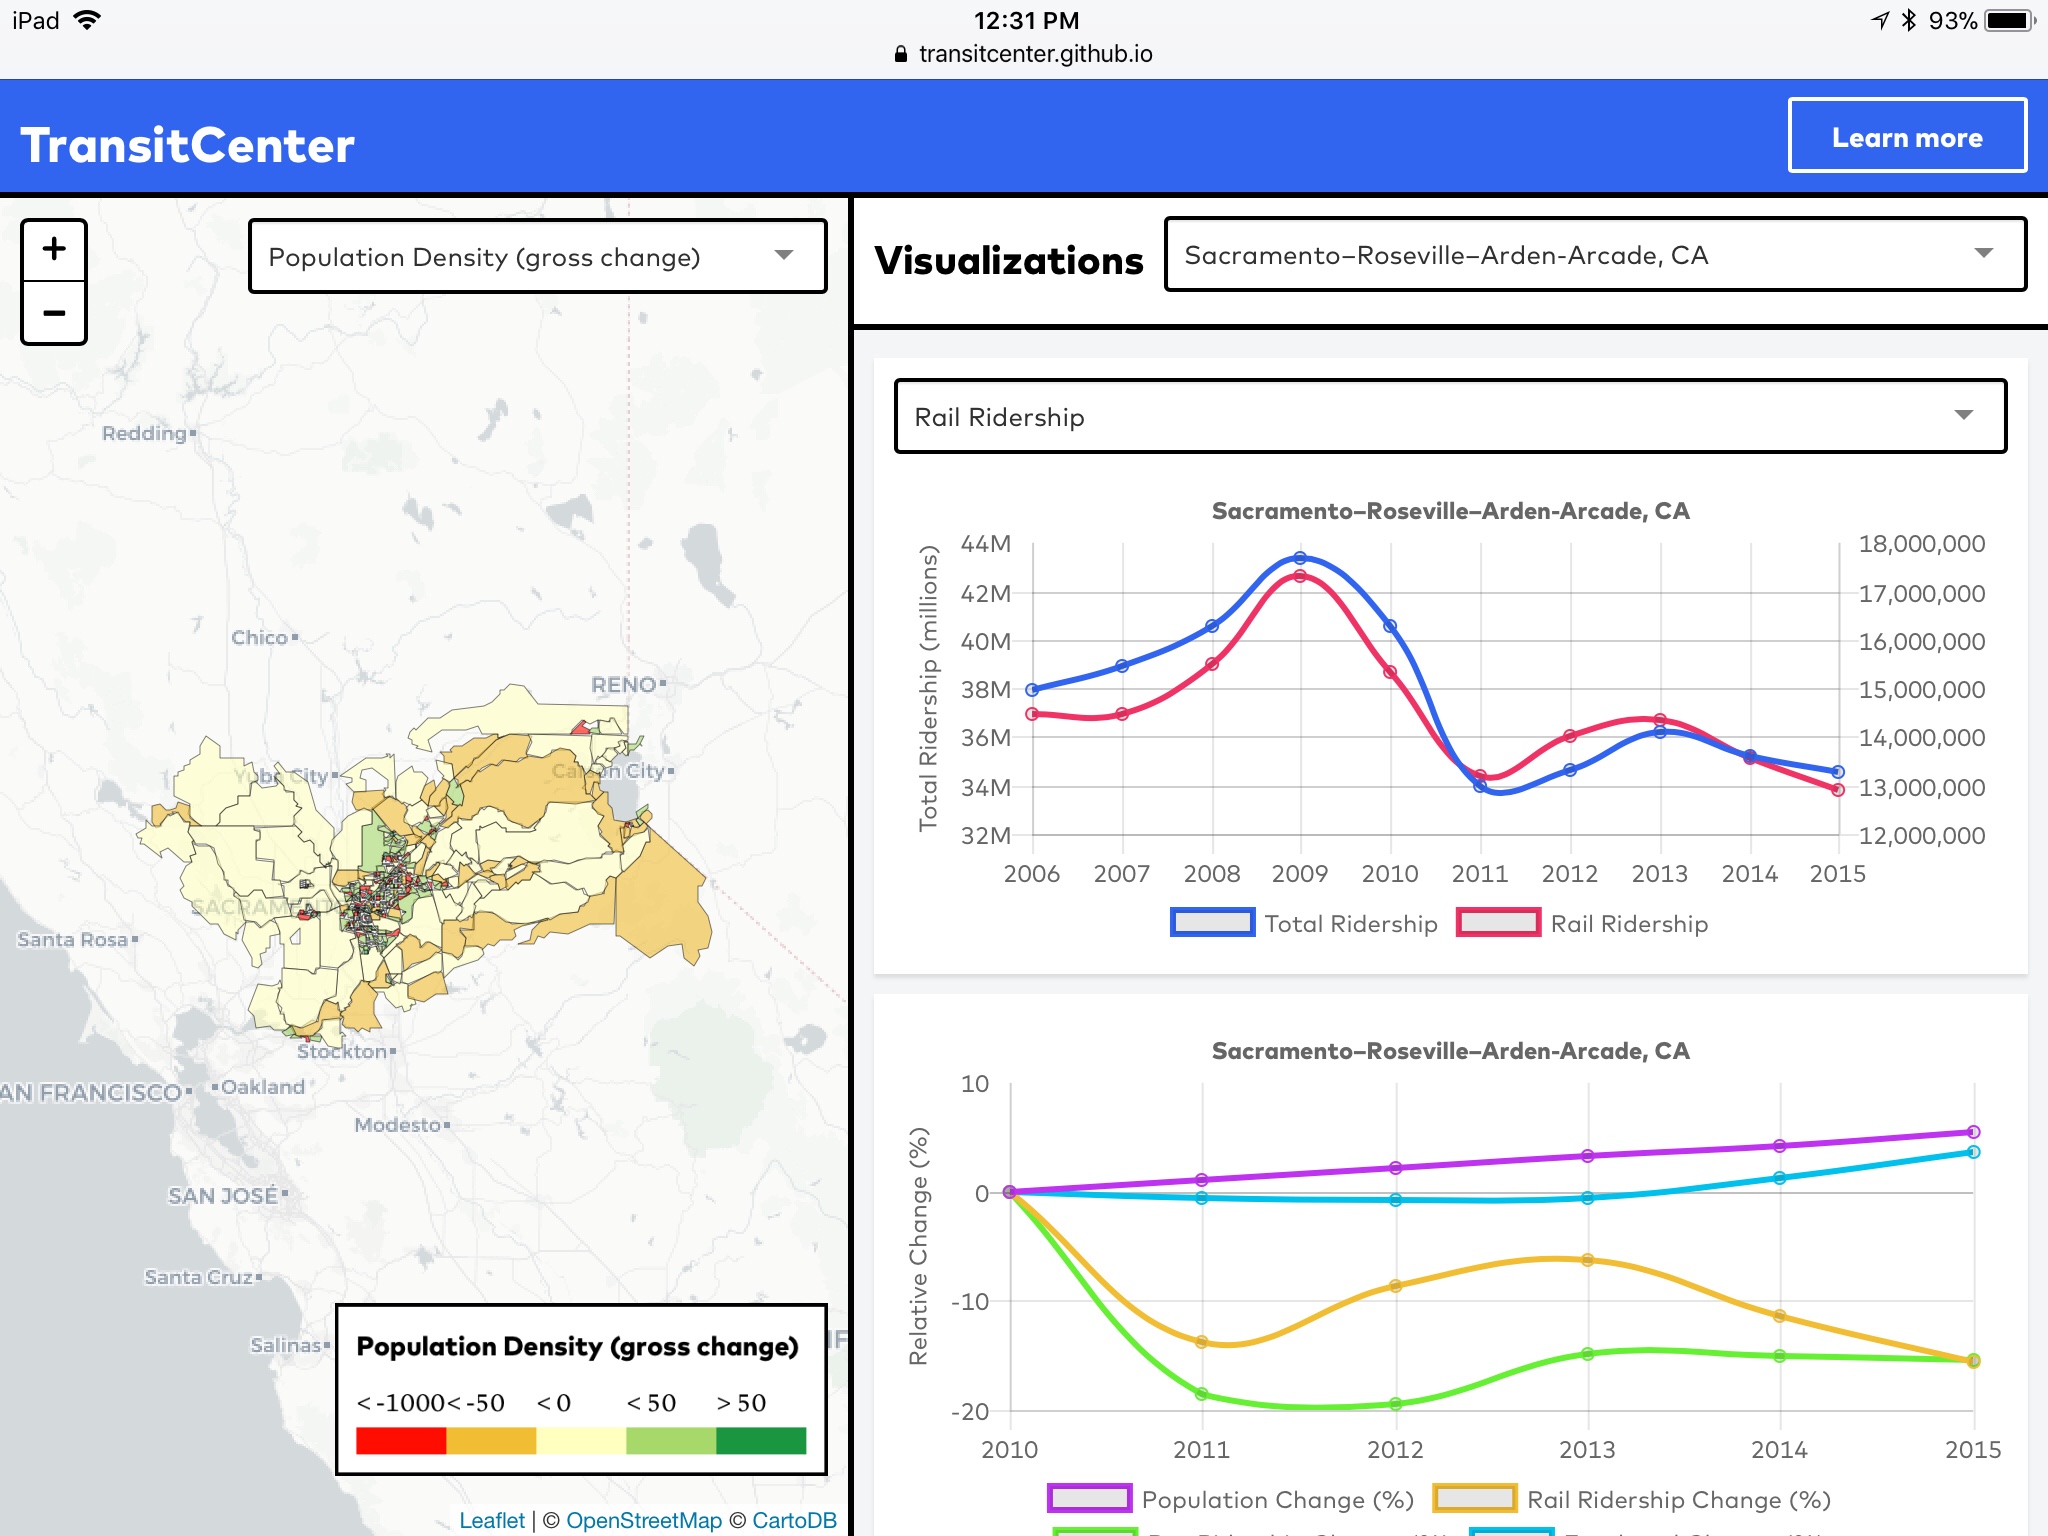Click the TransitCenter logo in the header

pos(188,143)
